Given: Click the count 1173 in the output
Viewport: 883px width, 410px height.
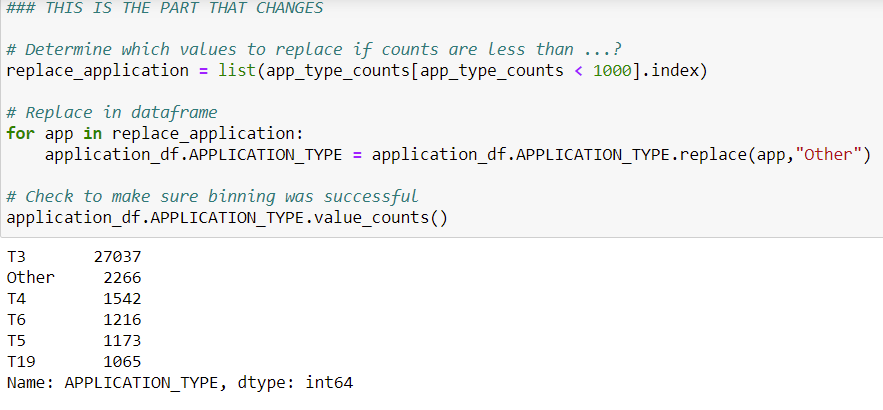Looking at the screenshot, I should coord(122,341).
